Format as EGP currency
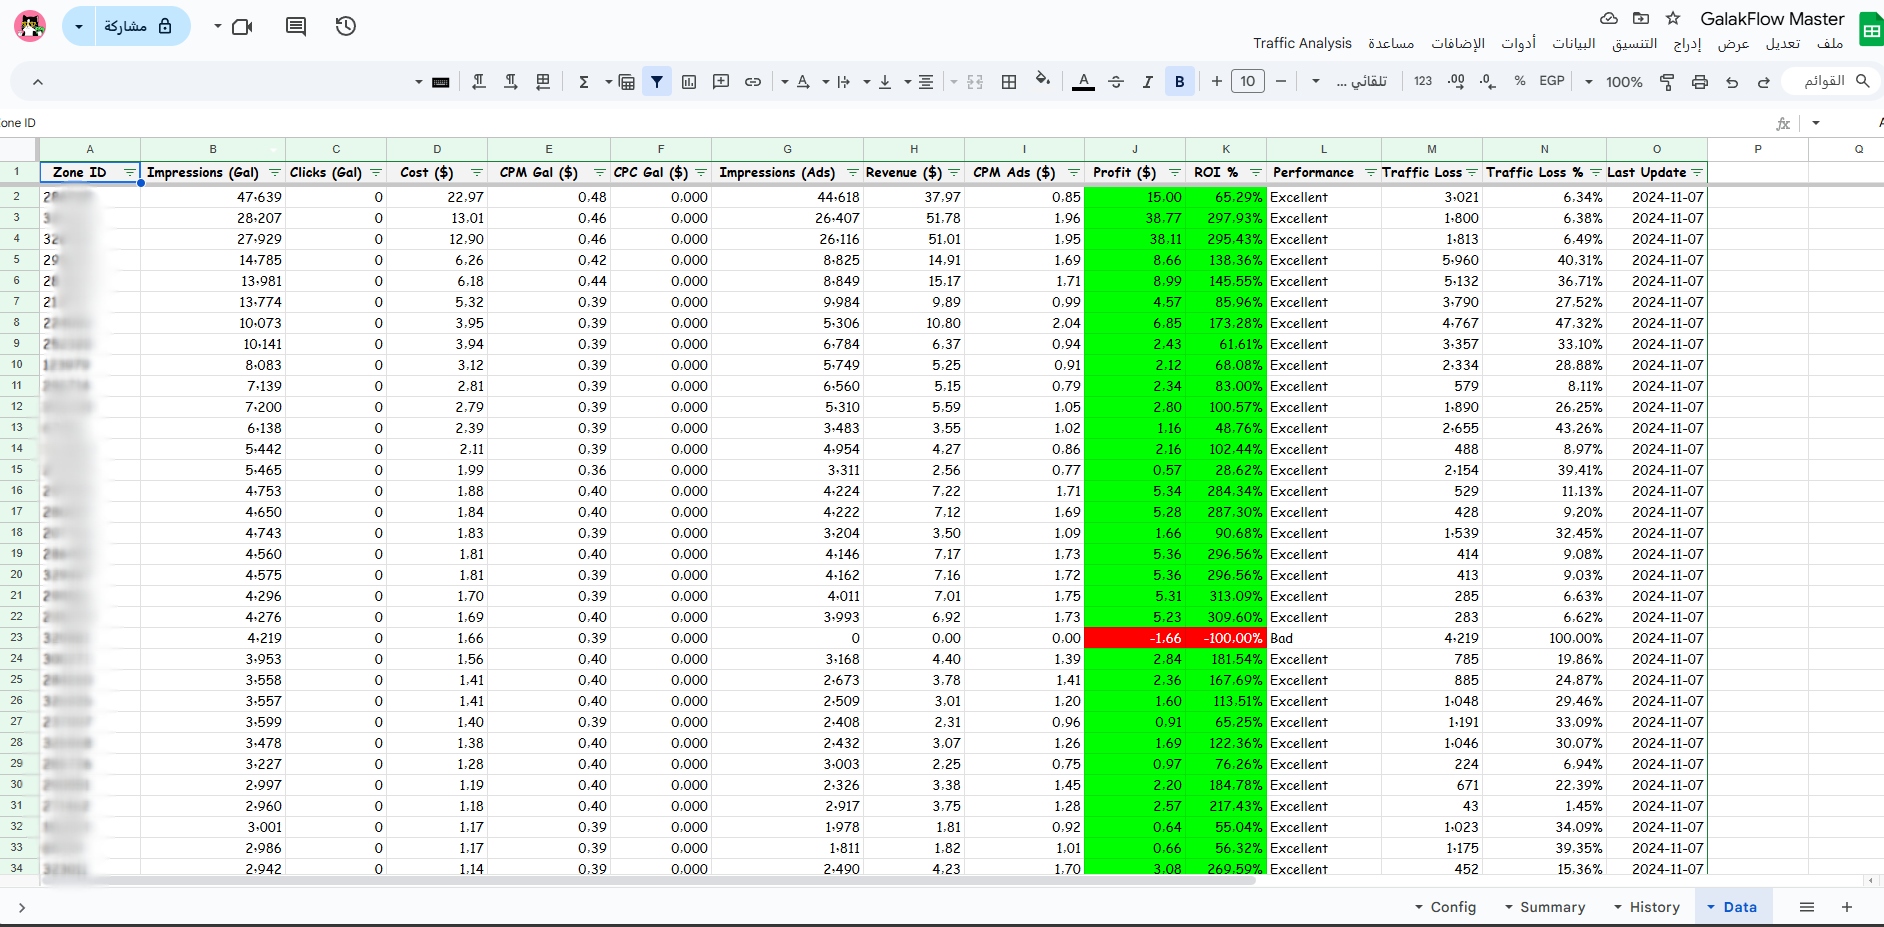 tap(1552, 81)
